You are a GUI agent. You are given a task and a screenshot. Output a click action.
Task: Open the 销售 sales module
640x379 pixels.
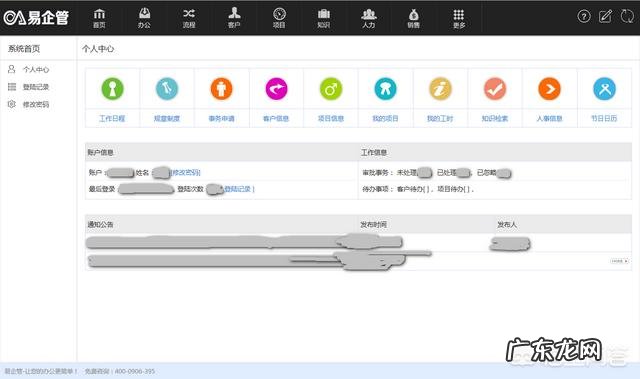tap(413, 18)
